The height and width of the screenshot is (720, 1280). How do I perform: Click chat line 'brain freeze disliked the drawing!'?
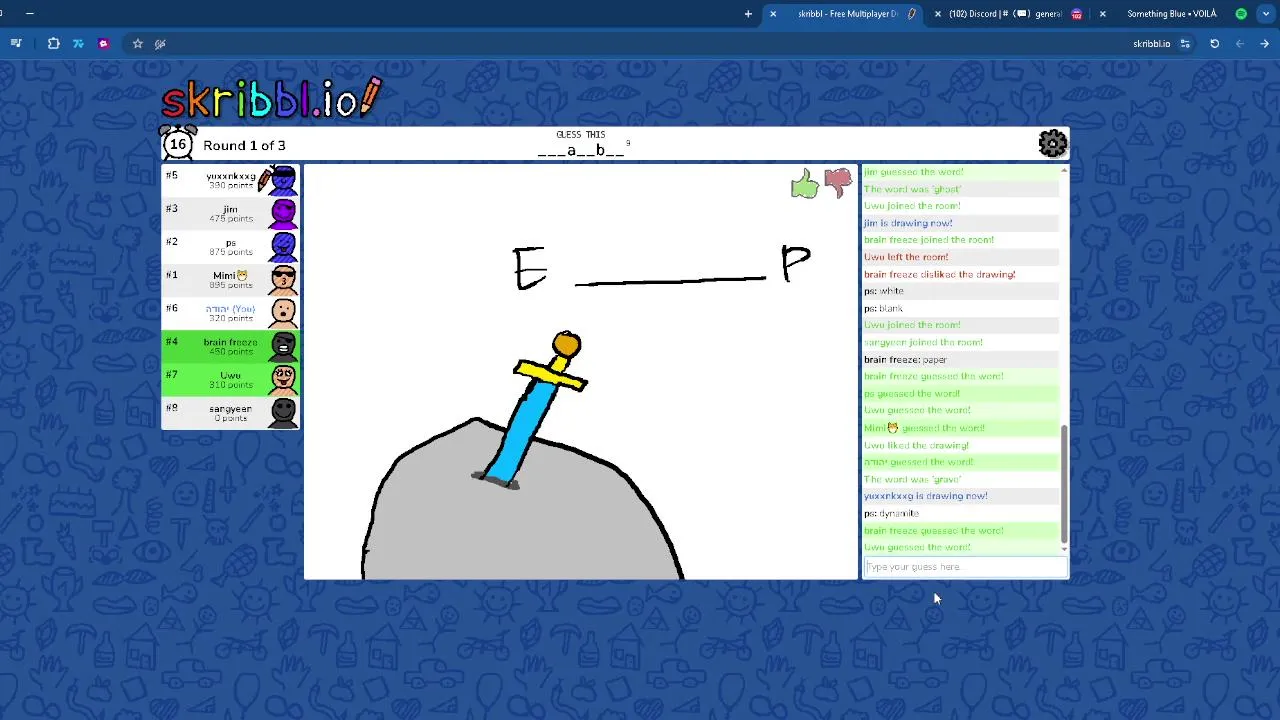click(x=940, y=274)
